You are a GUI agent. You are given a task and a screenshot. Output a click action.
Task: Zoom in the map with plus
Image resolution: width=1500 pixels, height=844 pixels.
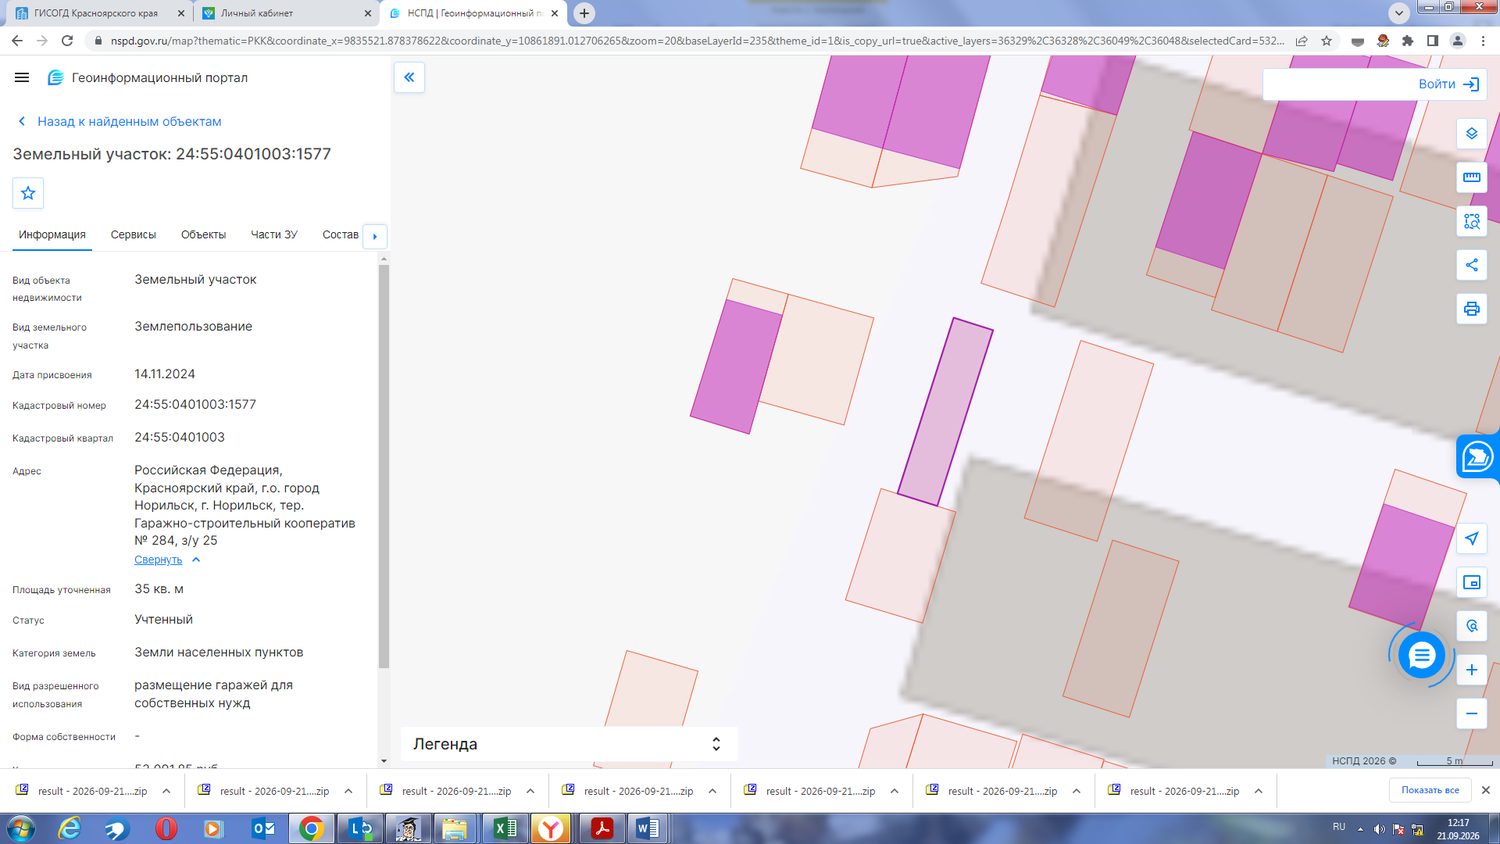pyautogui.click(x=1471, y=670)
